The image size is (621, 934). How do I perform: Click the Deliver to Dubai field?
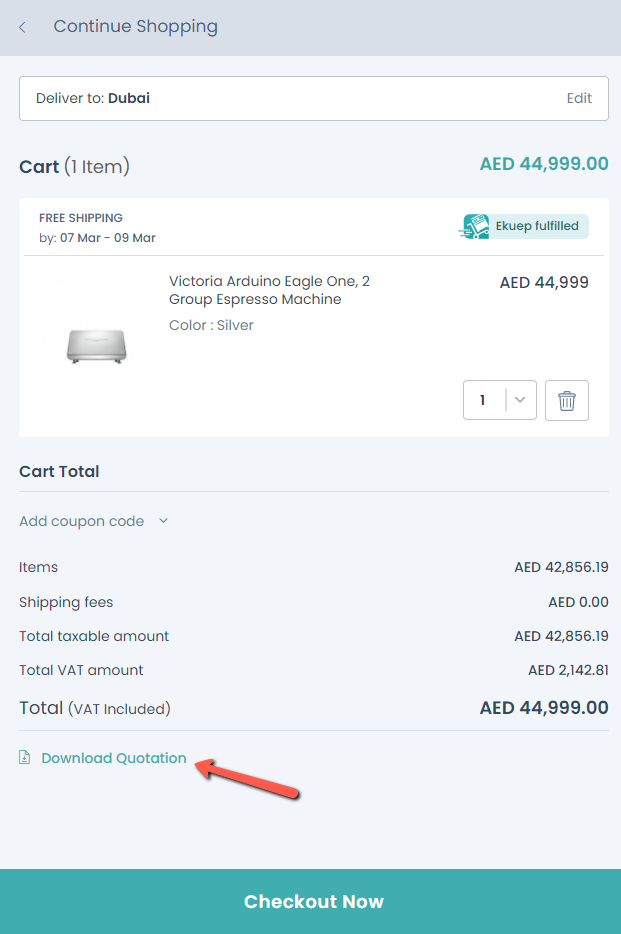tap(314, 98)
